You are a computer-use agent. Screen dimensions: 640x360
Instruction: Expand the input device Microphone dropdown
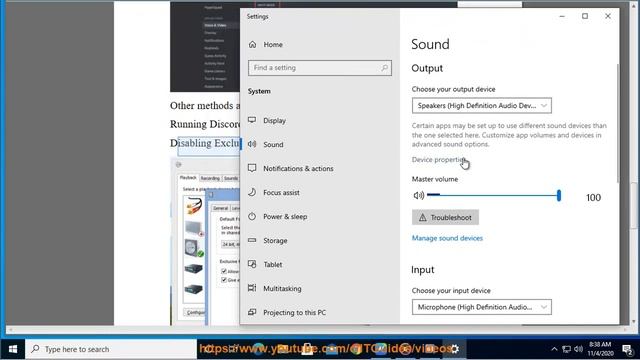click(482, 307)
